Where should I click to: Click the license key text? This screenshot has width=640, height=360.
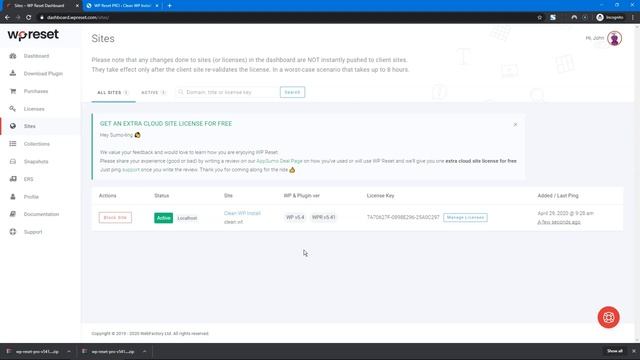403,217
